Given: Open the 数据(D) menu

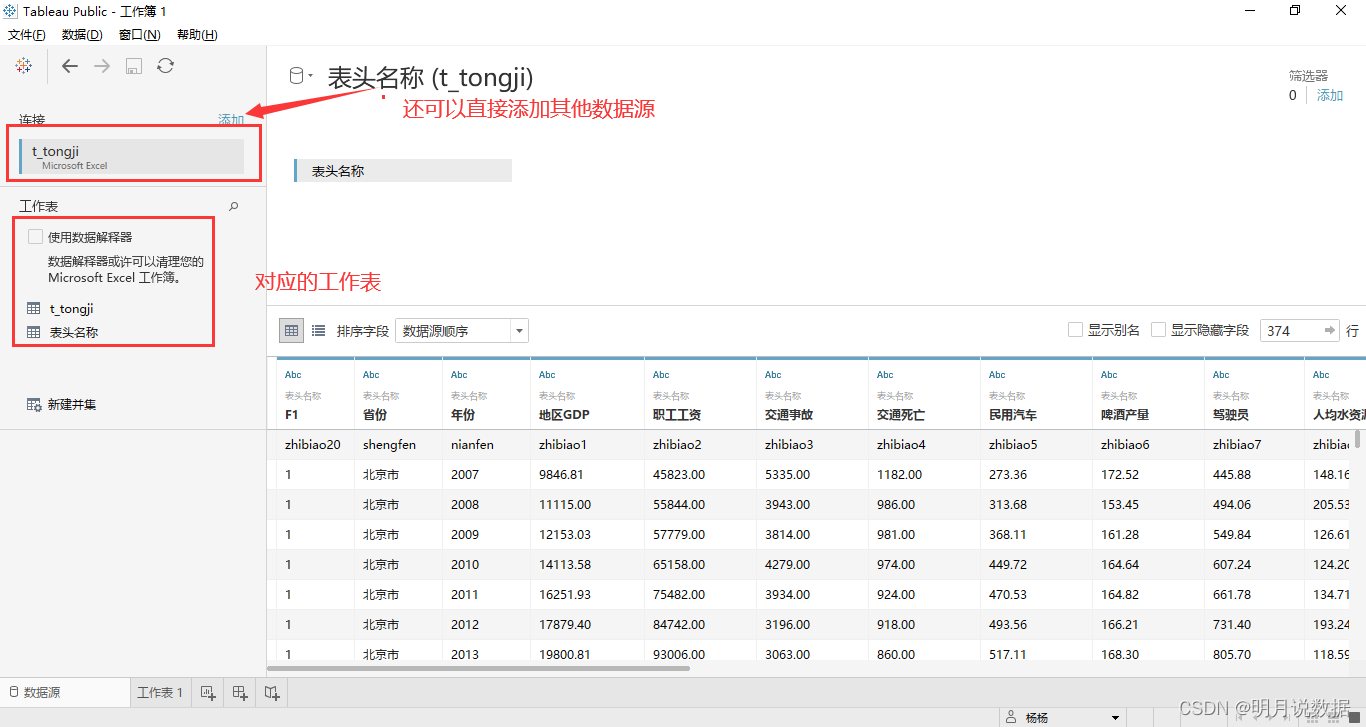Looking at the screenshot, I should point(82,35).
